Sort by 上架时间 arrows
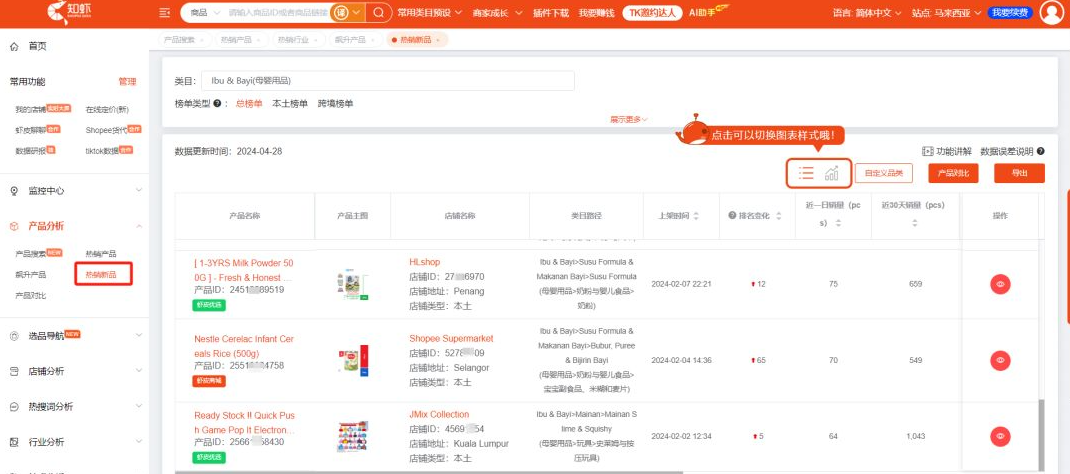Image resolution: width=1070 pixels, height=474 pixels. 696,216
